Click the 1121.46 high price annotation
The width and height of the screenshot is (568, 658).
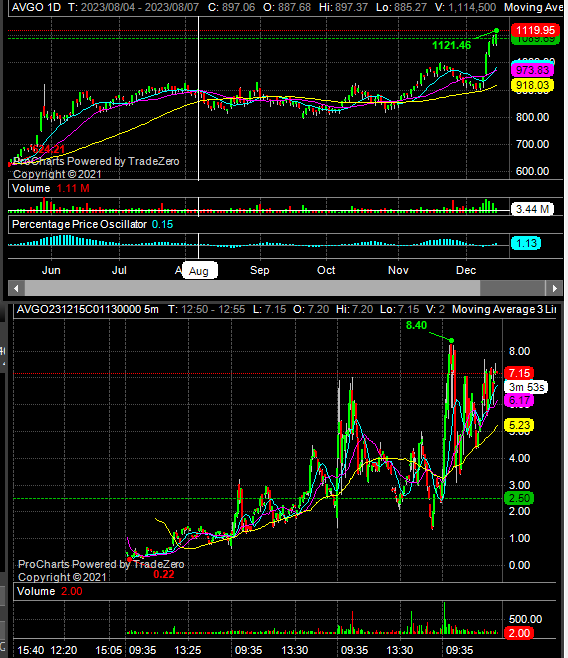(451, 45)
